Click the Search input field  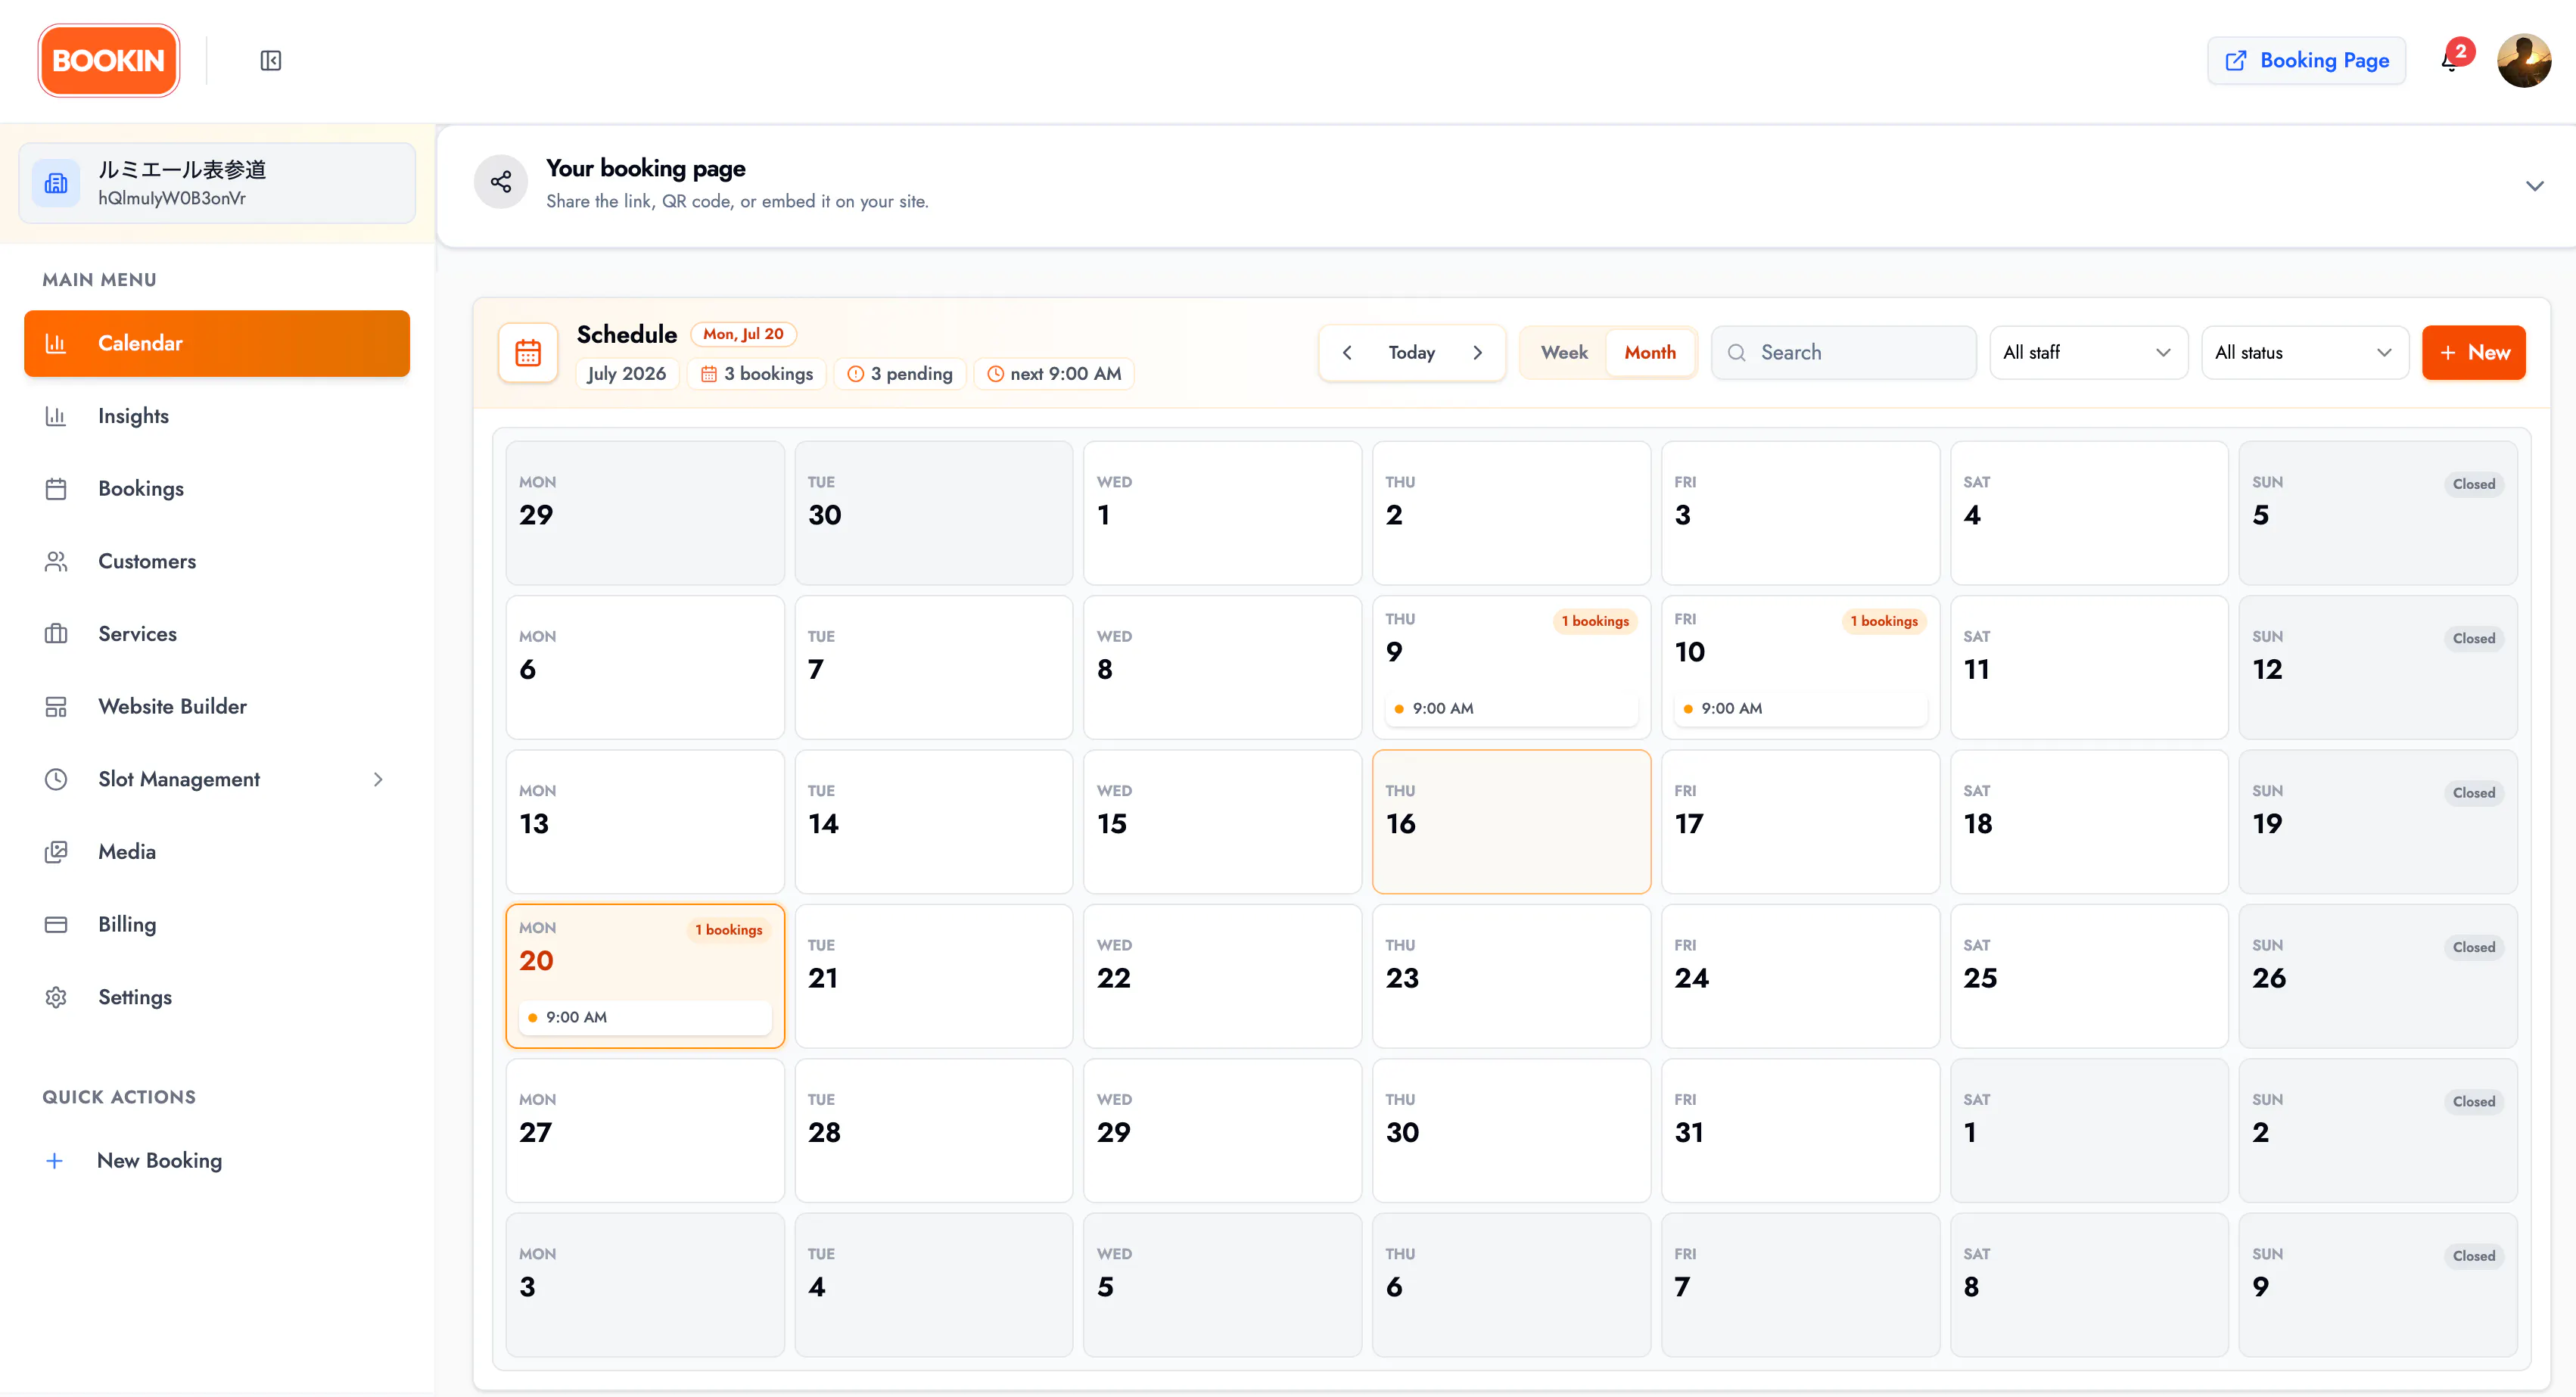[1843, 353]
